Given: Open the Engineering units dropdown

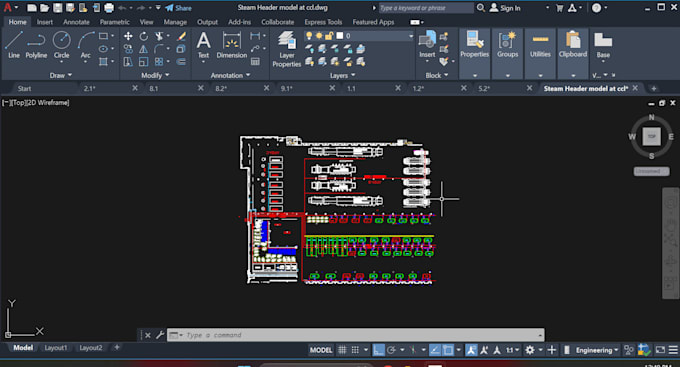Looking at the screenshot, I should pos(597,350).
